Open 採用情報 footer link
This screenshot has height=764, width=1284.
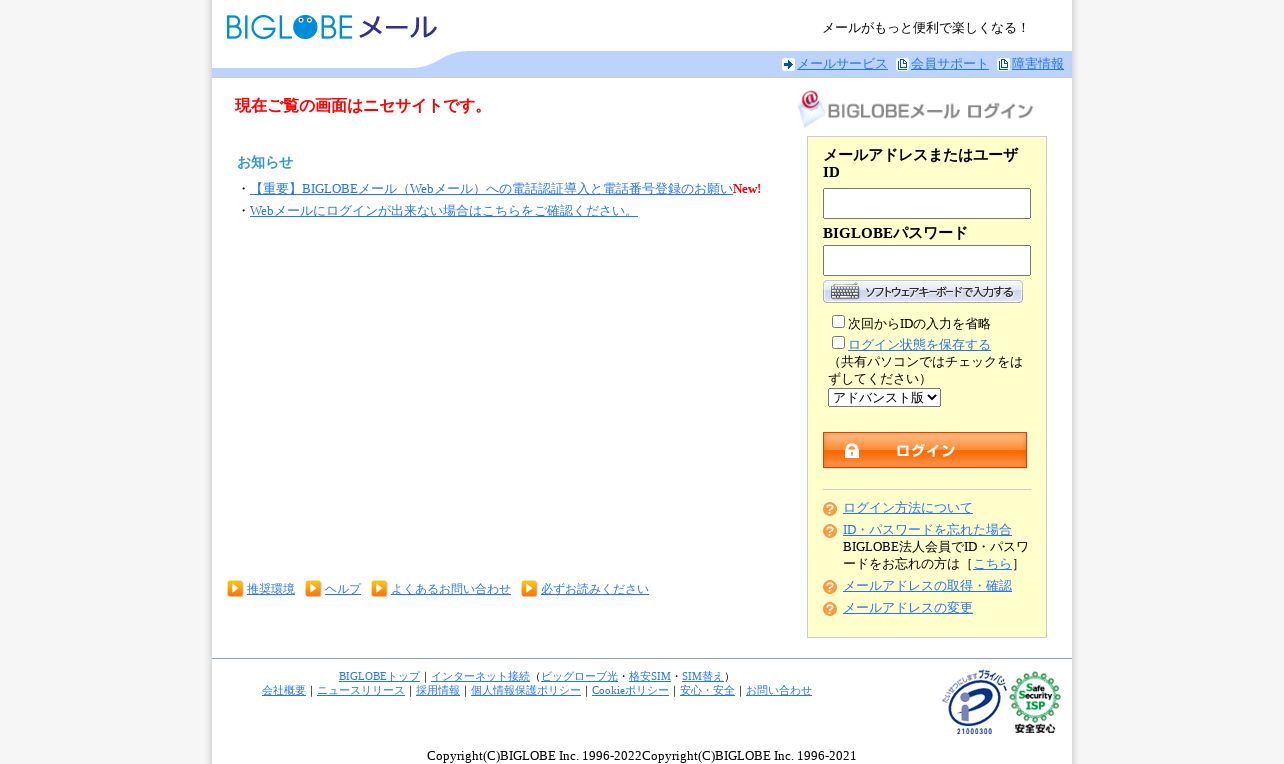click(x=438, y=690)
